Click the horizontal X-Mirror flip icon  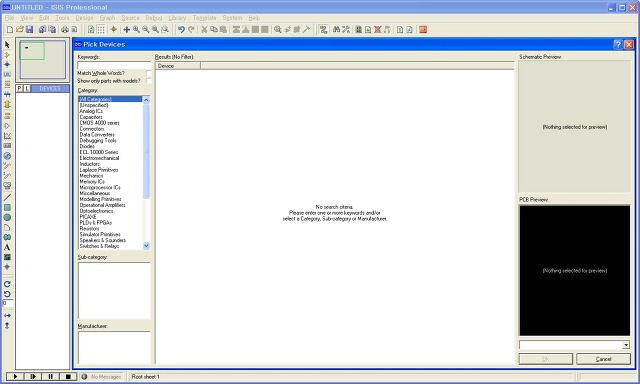tap(7, 315)
